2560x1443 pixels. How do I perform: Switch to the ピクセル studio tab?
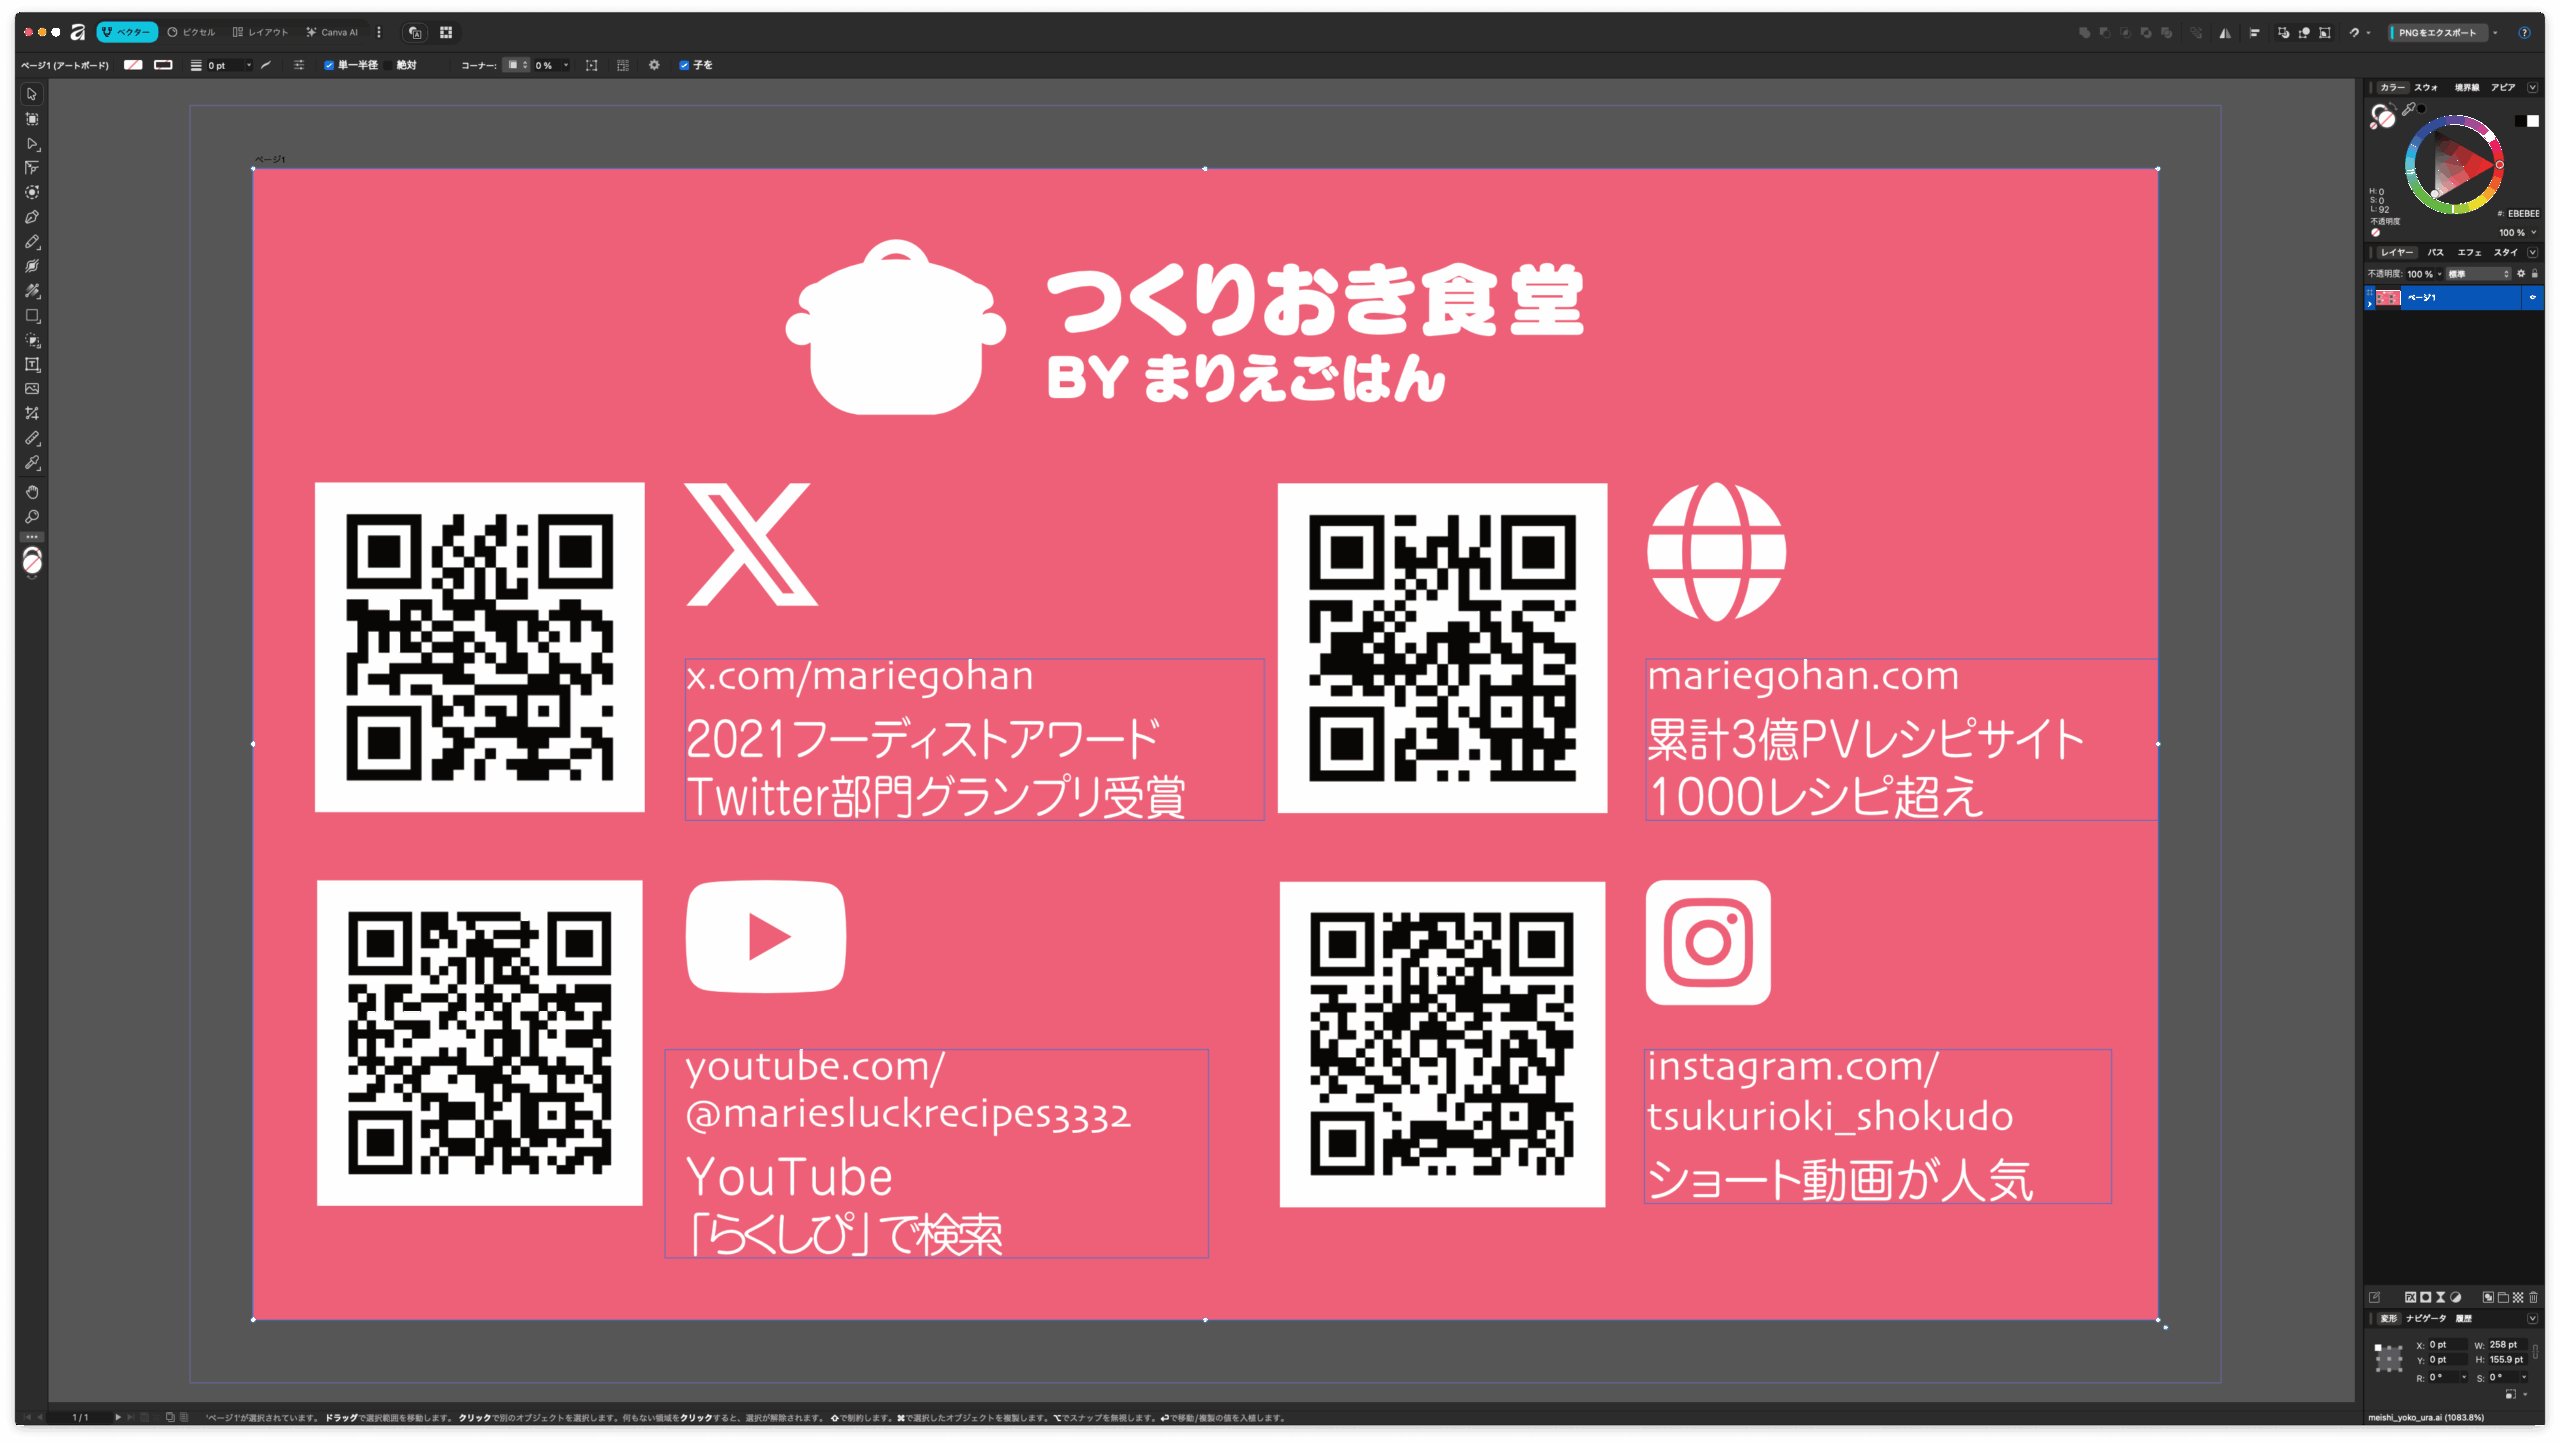coord(191,32)
